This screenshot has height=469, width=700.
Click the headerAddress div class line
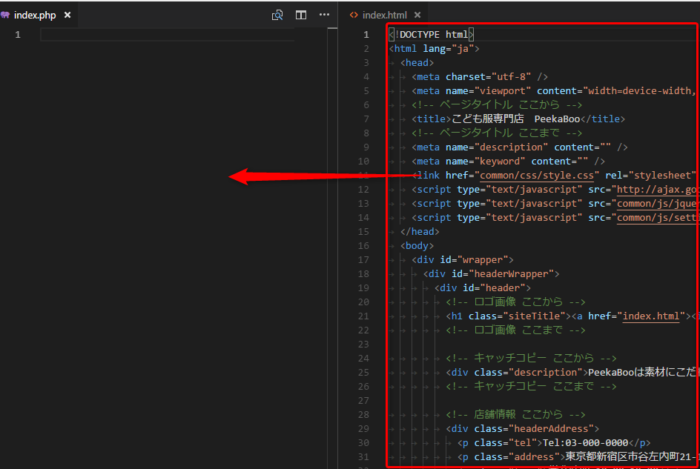point(529,427)
